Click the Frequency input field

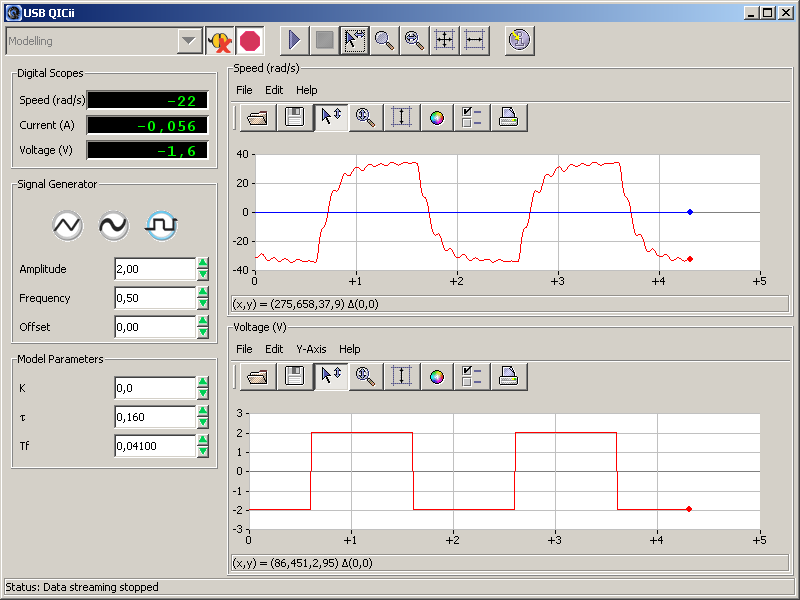pyautogui.click(x=155, y=298)
